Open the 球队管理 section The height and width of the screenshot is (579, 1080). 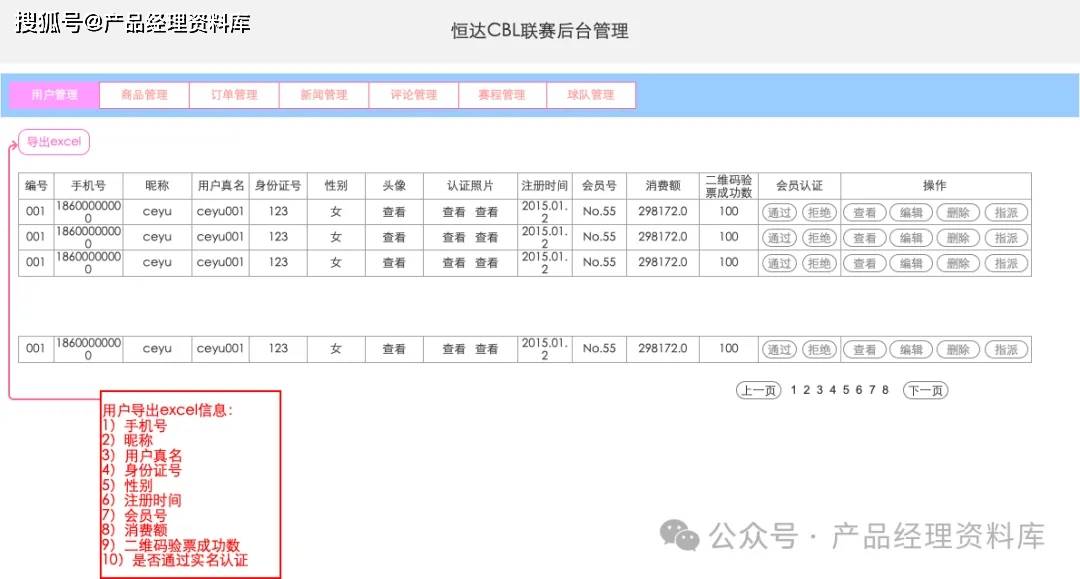592,94
